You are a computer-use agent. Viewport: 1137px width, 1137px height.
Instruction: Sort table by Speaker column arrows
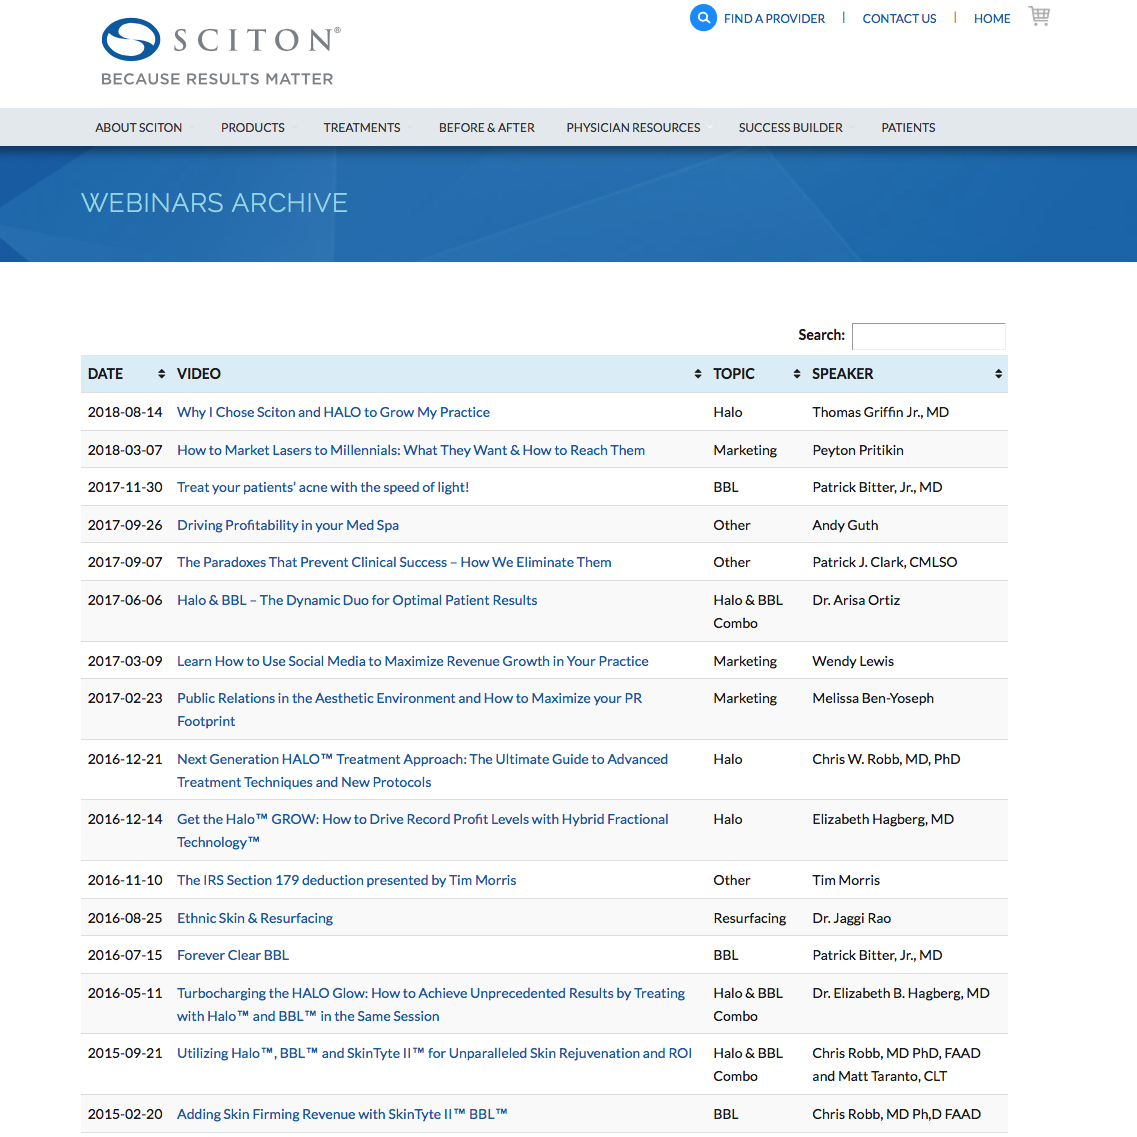pos(999,374)
